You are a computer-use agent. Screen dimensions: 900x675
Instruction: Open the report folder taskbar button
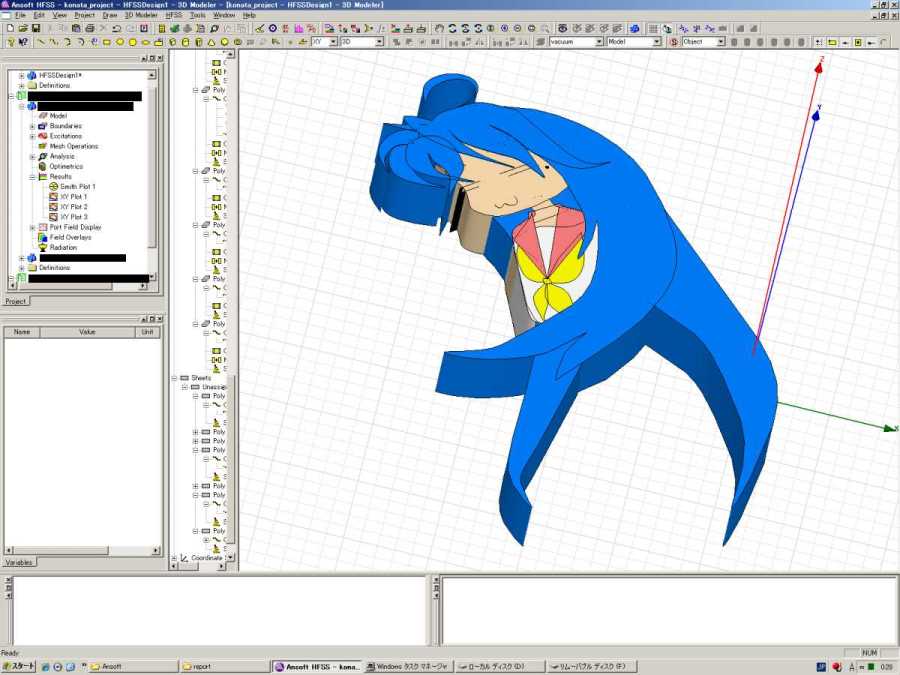pos(224,666)
